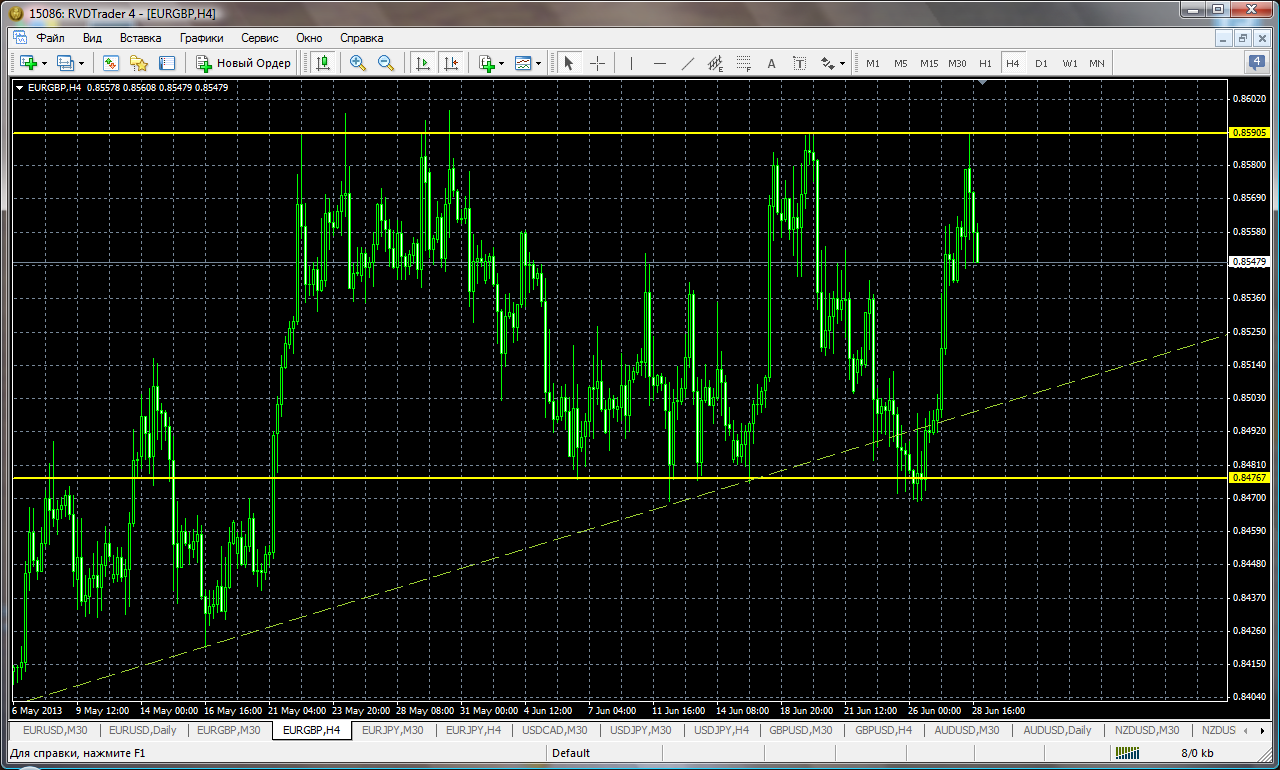Click the Default profile in status bar
This screenshot has width=1280, height=770.
pos(571,753)
